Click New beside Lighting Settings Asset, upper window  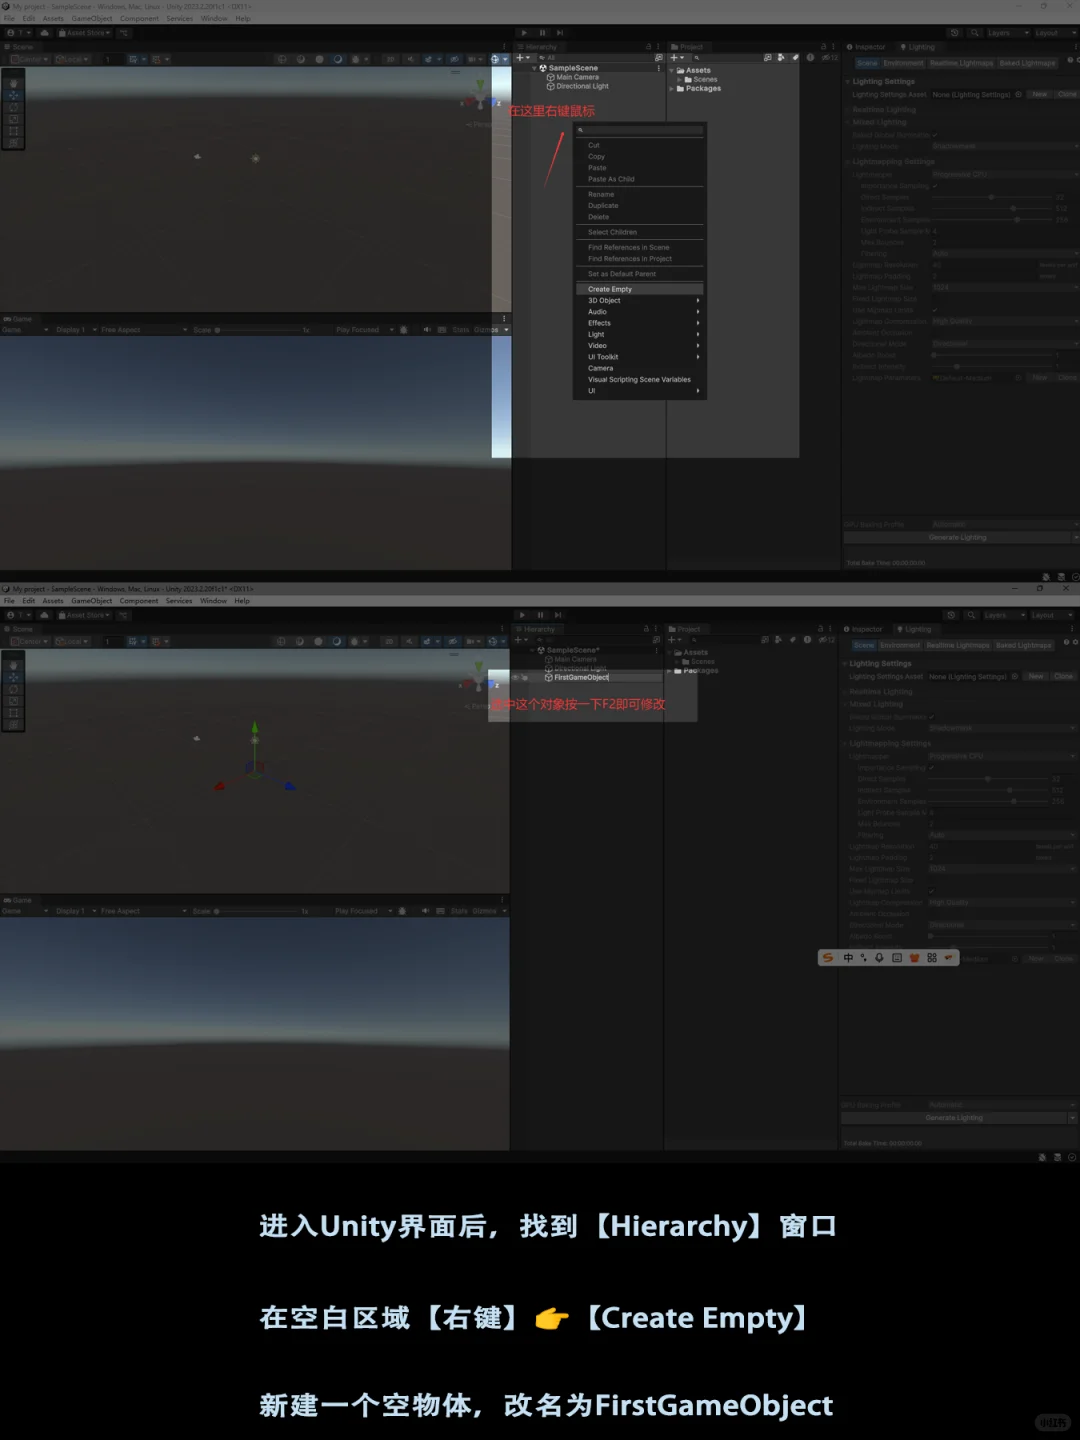(1040, 95)
